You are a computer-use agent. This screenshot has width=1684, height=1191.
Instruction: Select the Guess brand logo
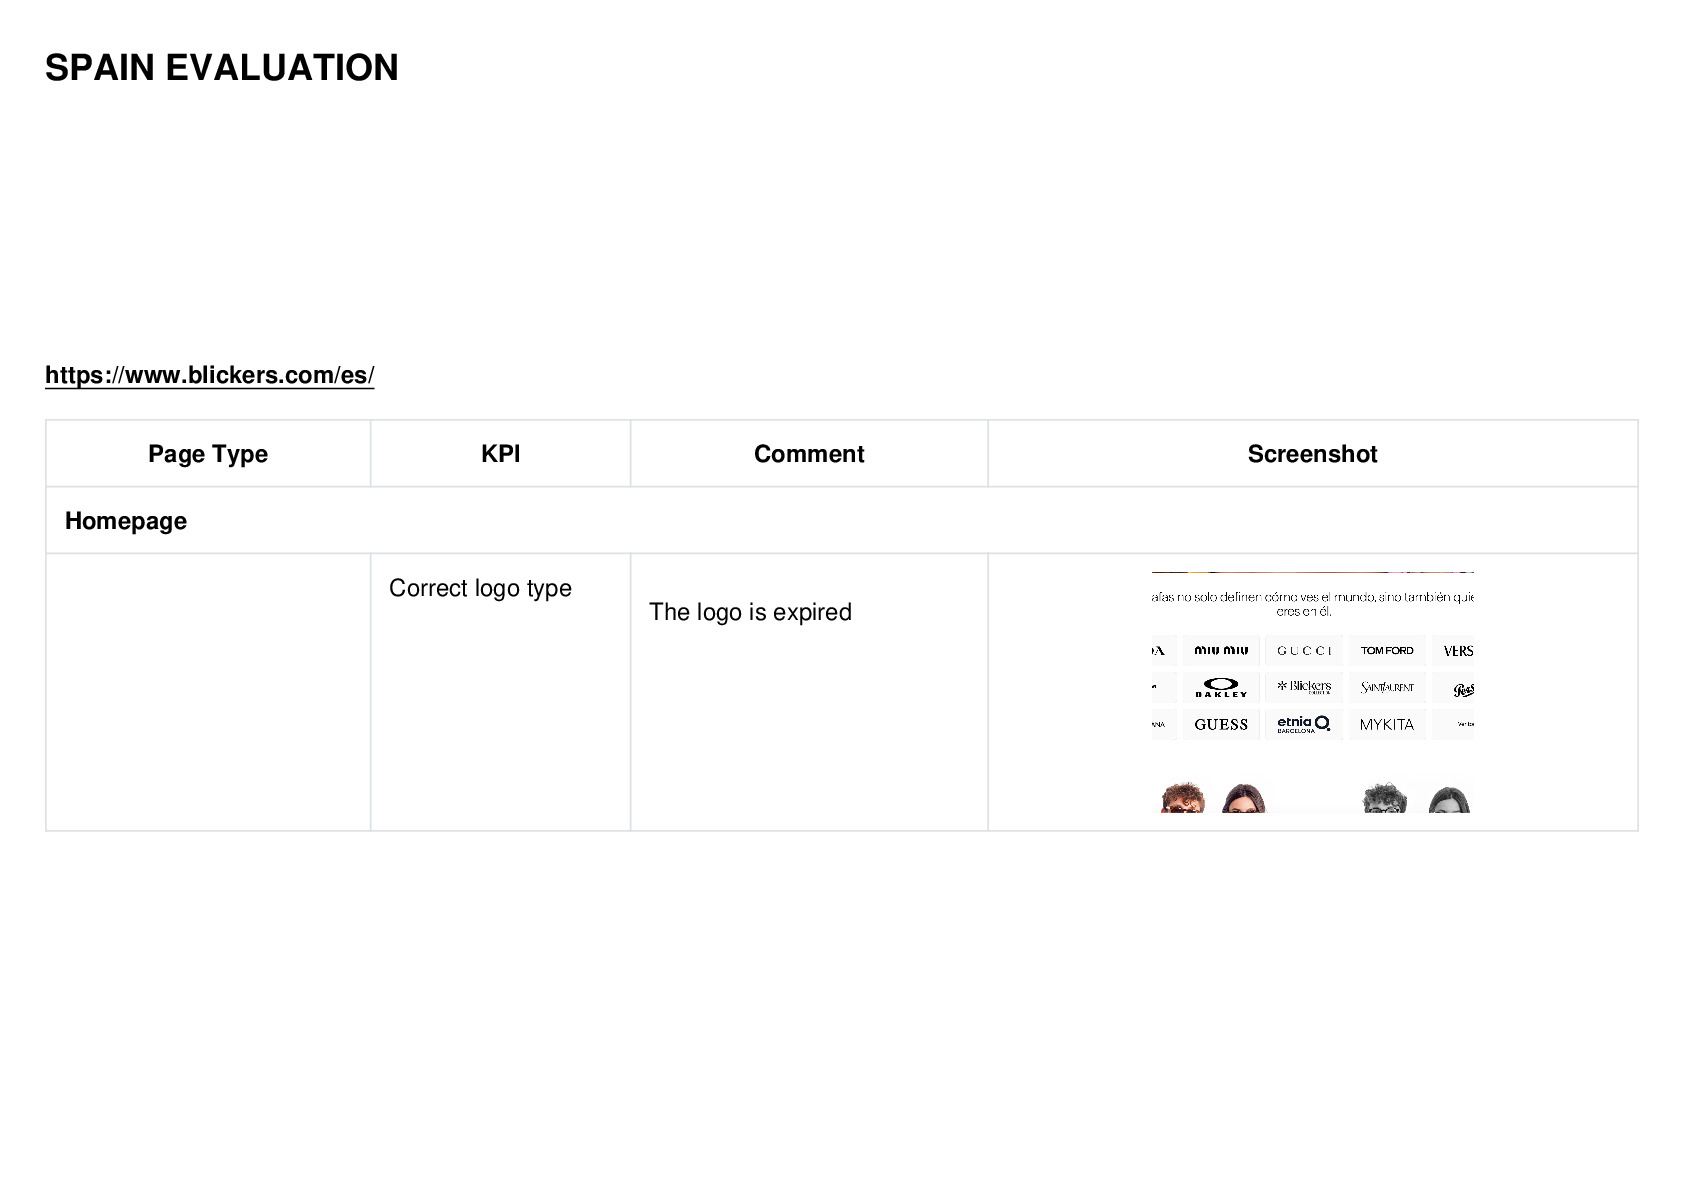coord(1221,724)
